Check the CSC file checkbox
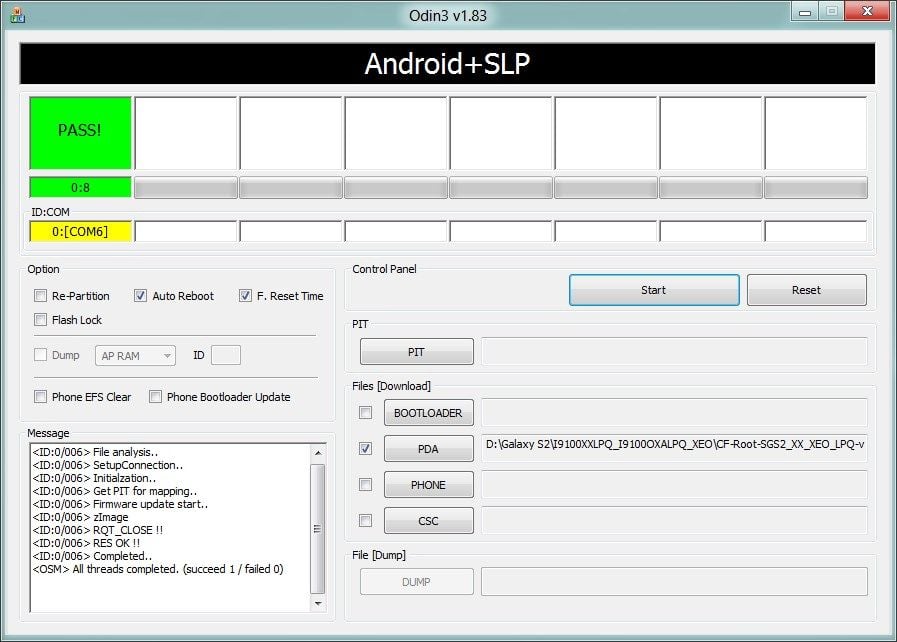The height and width of the screenshot is (642, 897). (364, 520)
